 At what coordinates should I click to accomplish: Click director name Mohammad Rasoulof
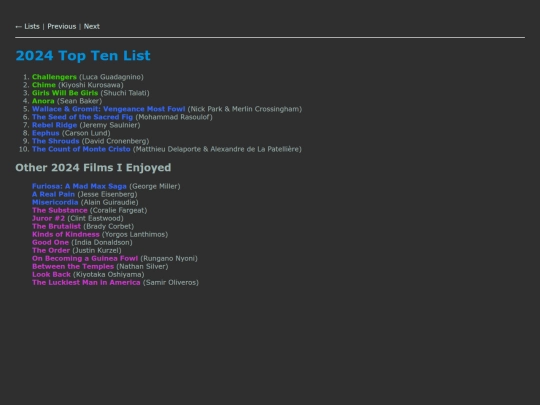pos(174,117)
